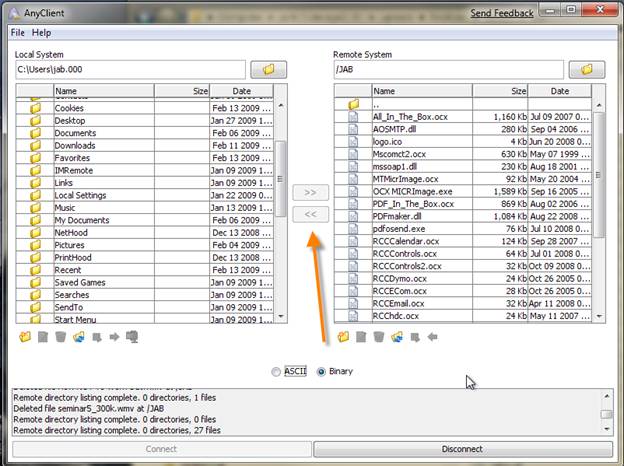Viewport: 624px width, 466px height.
Task: Select the RCCCalendar.ocx file
Action: [463, 241]
